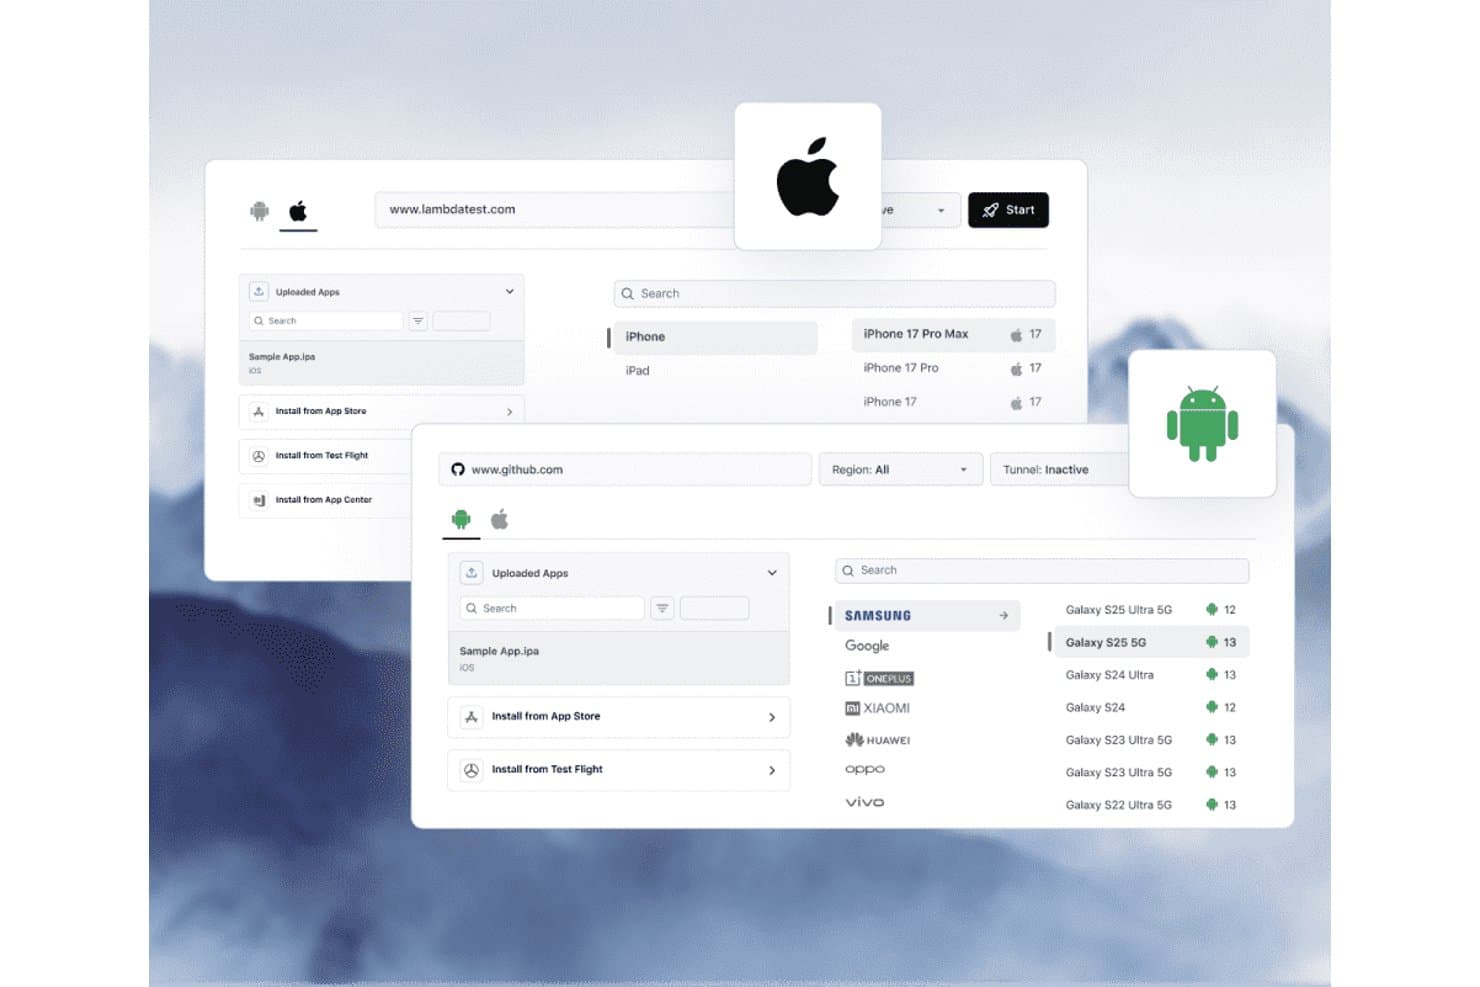This screenshot has height=987, width=1480.
Task: Switch to Apple tab in github window
Action: point(500,519)
